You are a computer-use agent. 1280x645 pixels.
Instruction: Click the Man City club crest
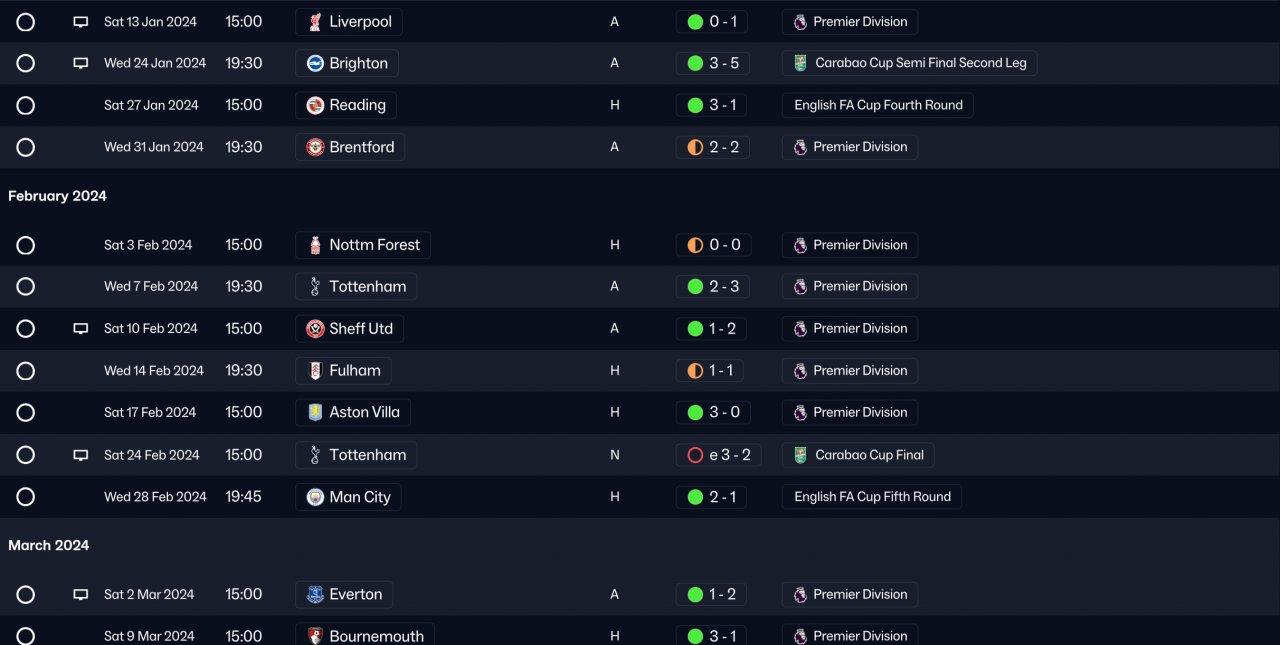click(315, 497)
